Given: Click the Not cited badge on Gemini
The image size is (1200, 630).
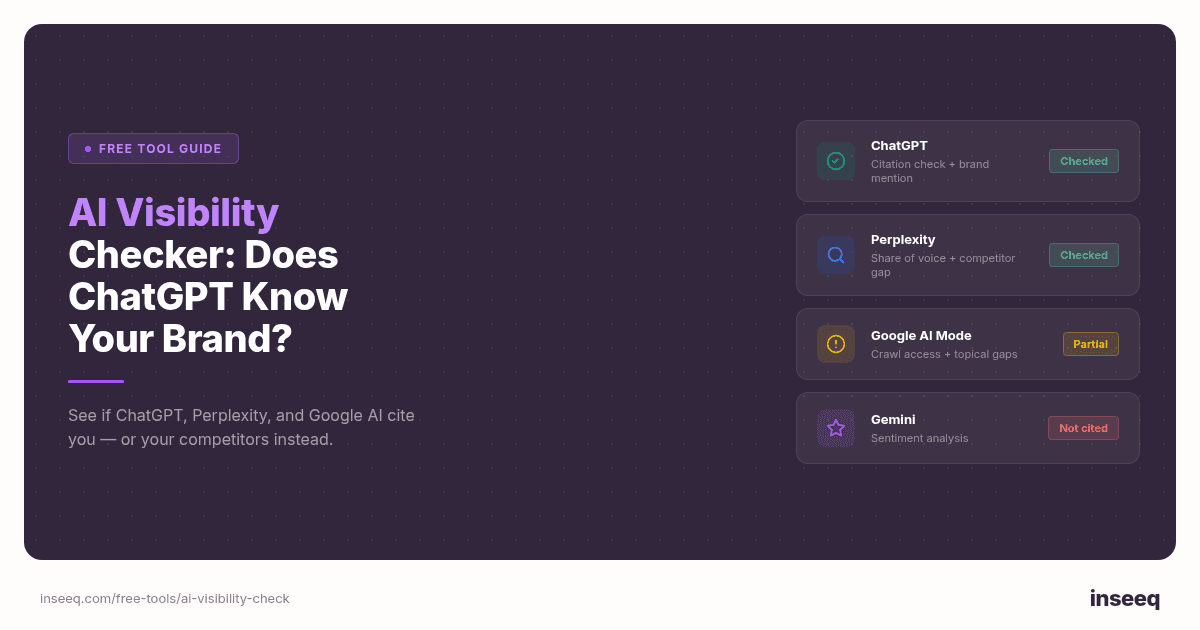Looking at the screenshot, I should [x=1083, y=428].
